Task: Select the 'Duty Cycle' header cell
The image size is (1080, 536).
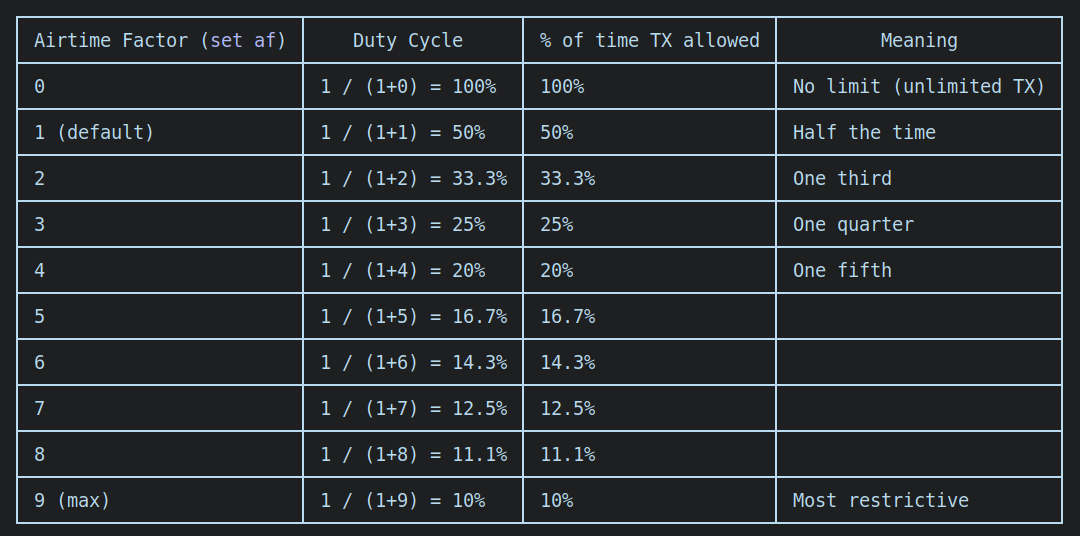Action: click(408, 41)
